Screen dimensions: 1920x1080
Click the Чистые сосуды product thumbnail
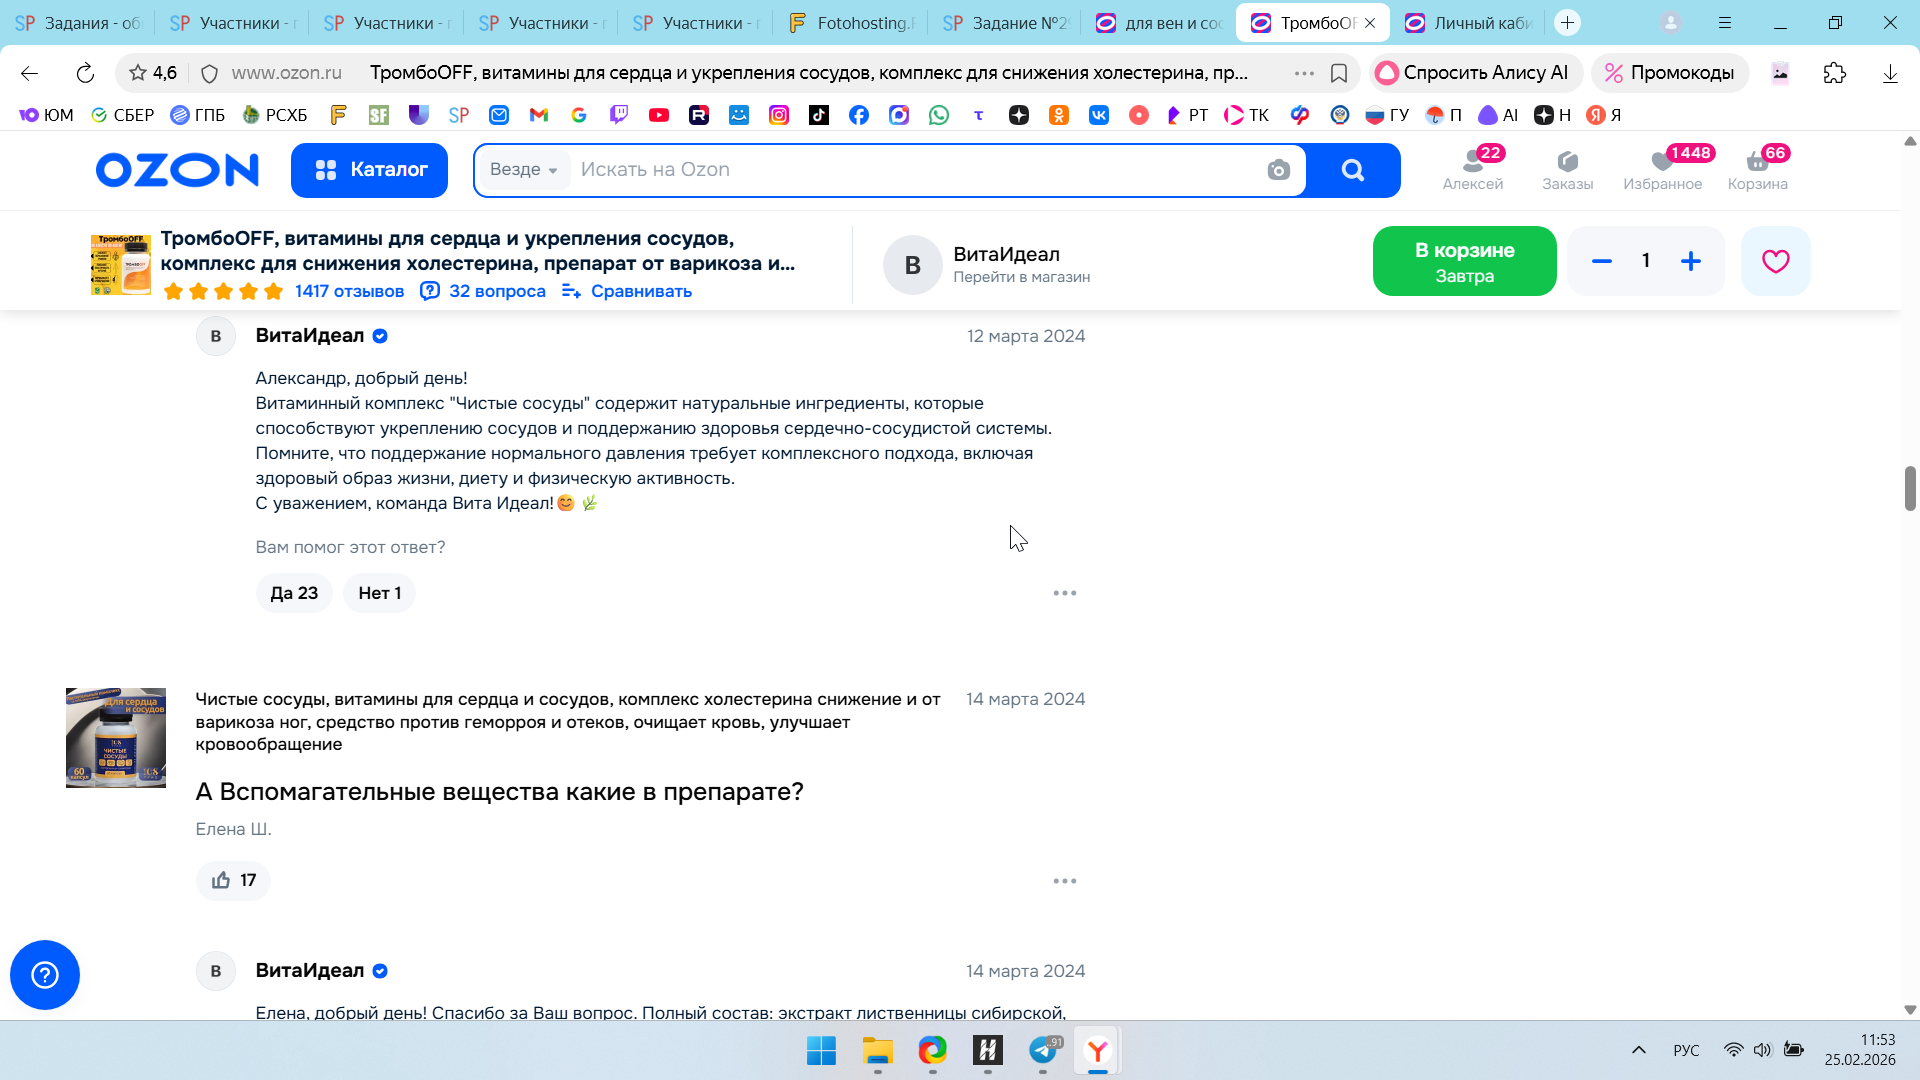116,738
